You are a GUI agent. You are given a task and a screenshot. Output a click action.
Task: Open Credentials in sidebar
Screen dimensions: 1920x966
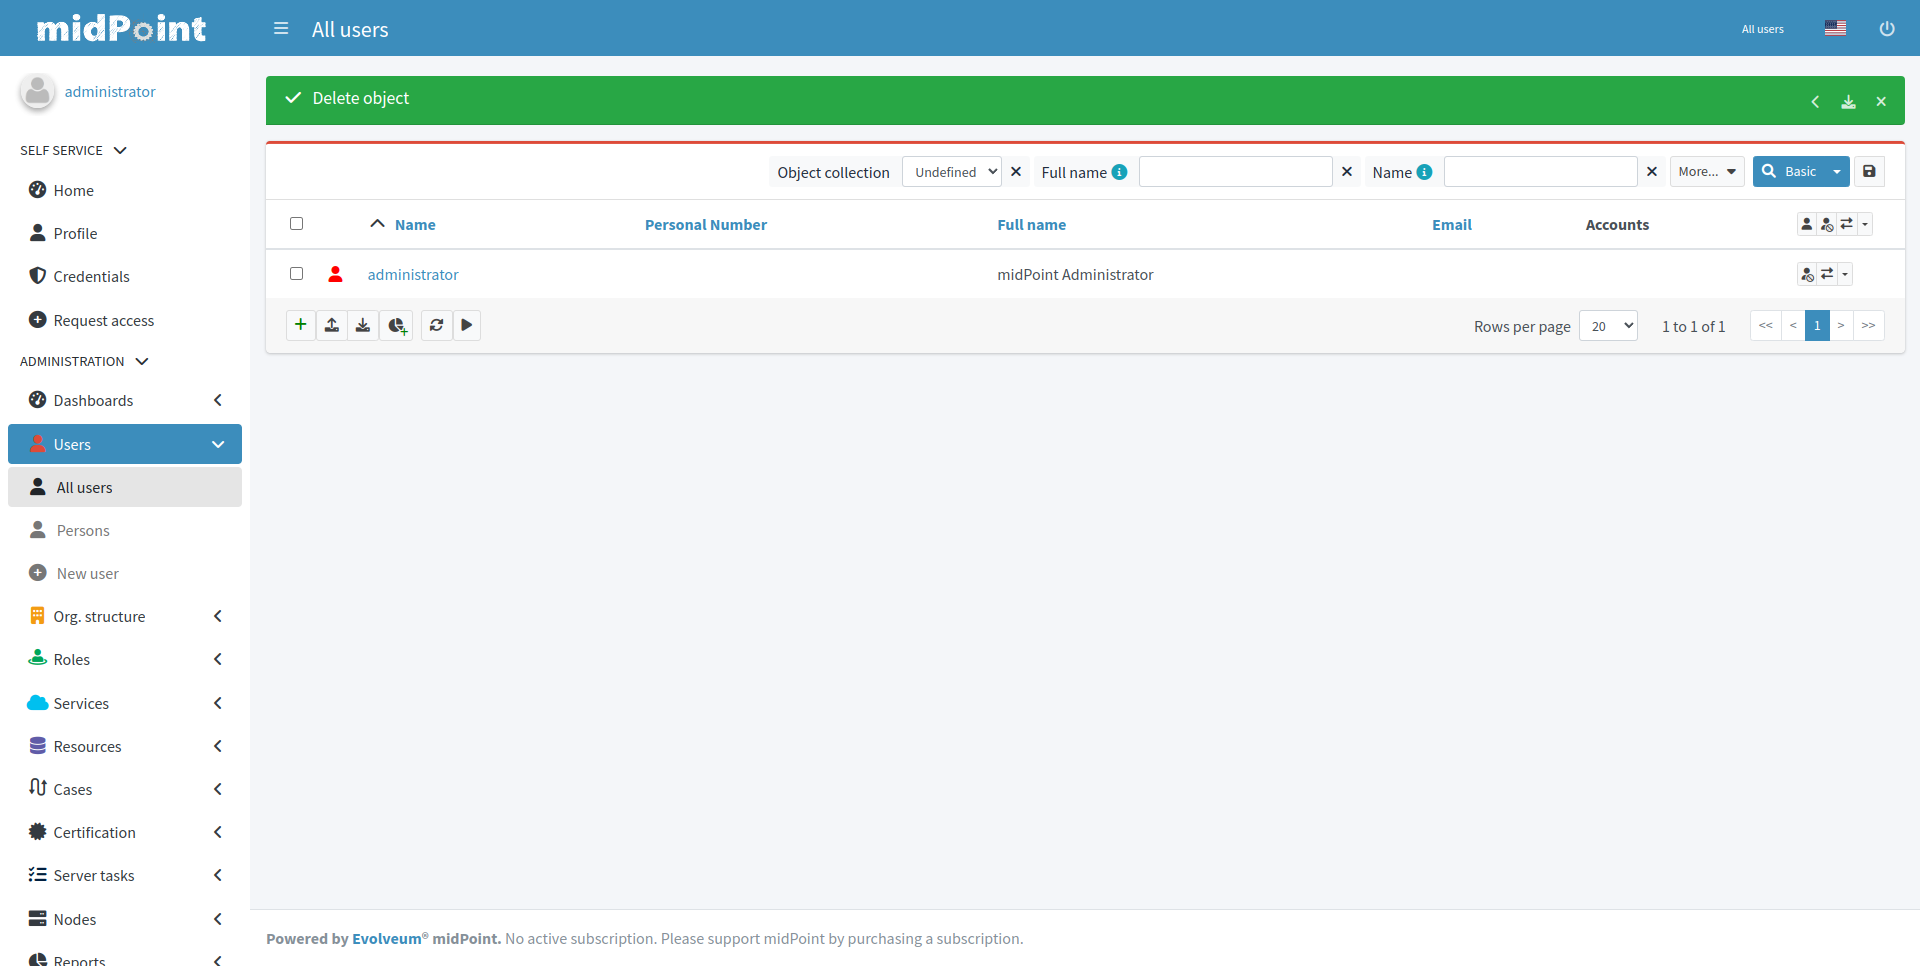pos(125,276)
